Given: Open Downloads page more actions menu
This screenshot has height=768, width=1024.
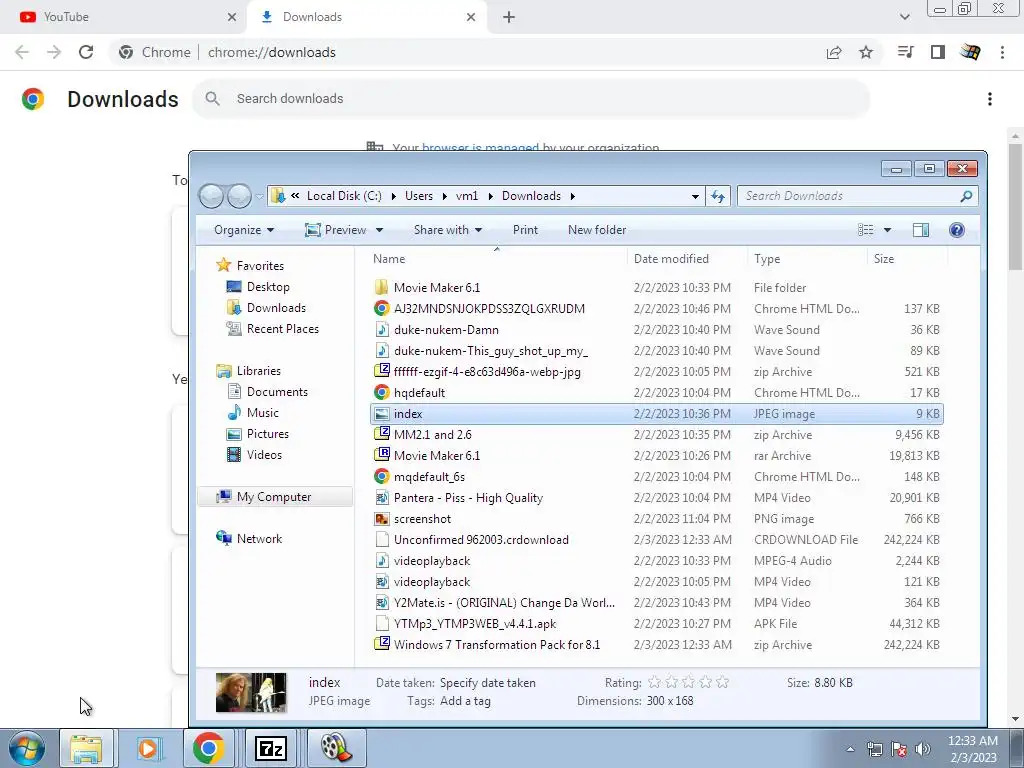Looking at the screenshot, I should tap(990, 99).
